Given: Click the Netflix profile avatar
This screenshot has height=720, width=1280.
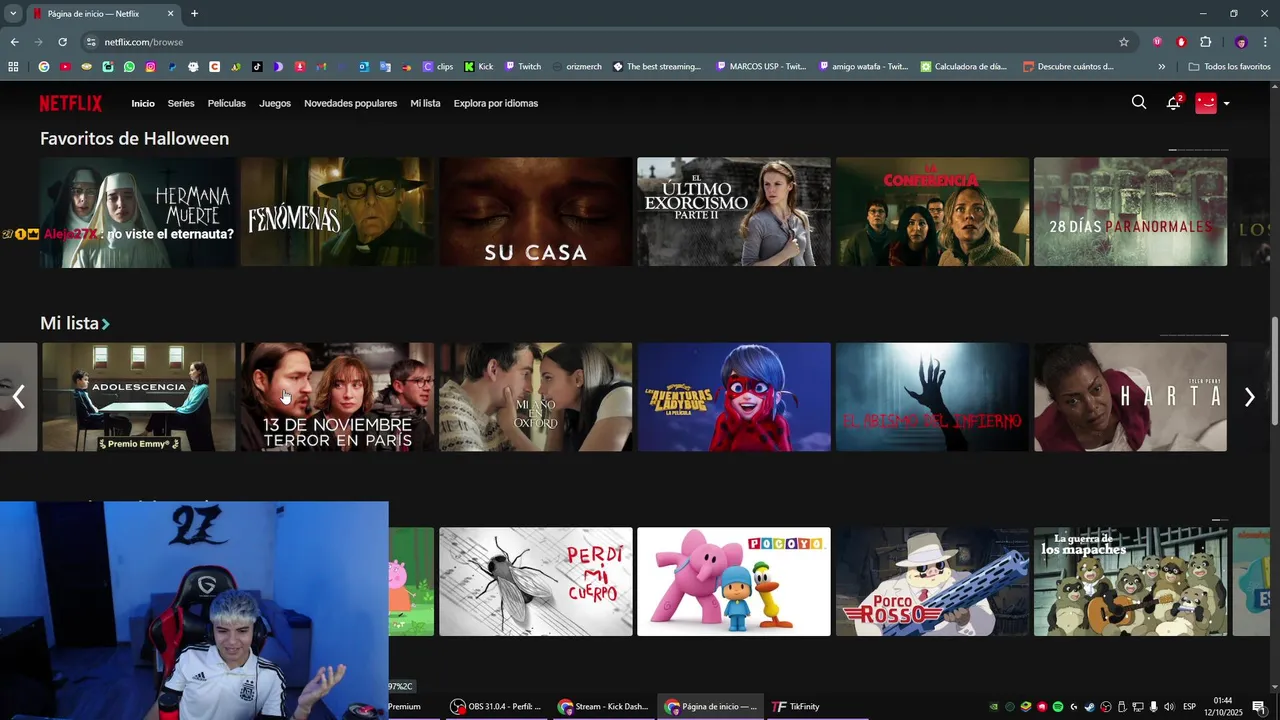Looking at the screenshot, I should click(x=1206, y=103).
